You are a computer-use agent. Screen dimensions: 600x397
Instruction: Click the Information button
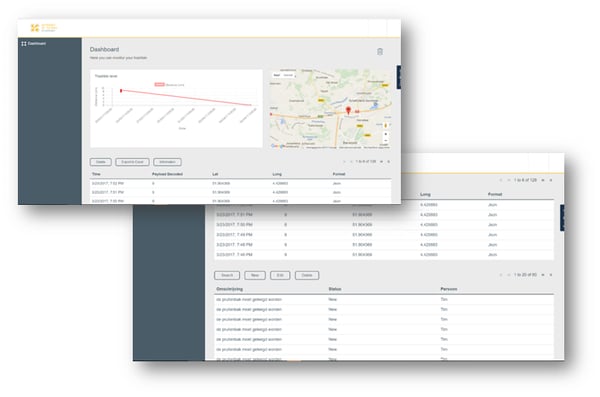(x=167, y=162)
